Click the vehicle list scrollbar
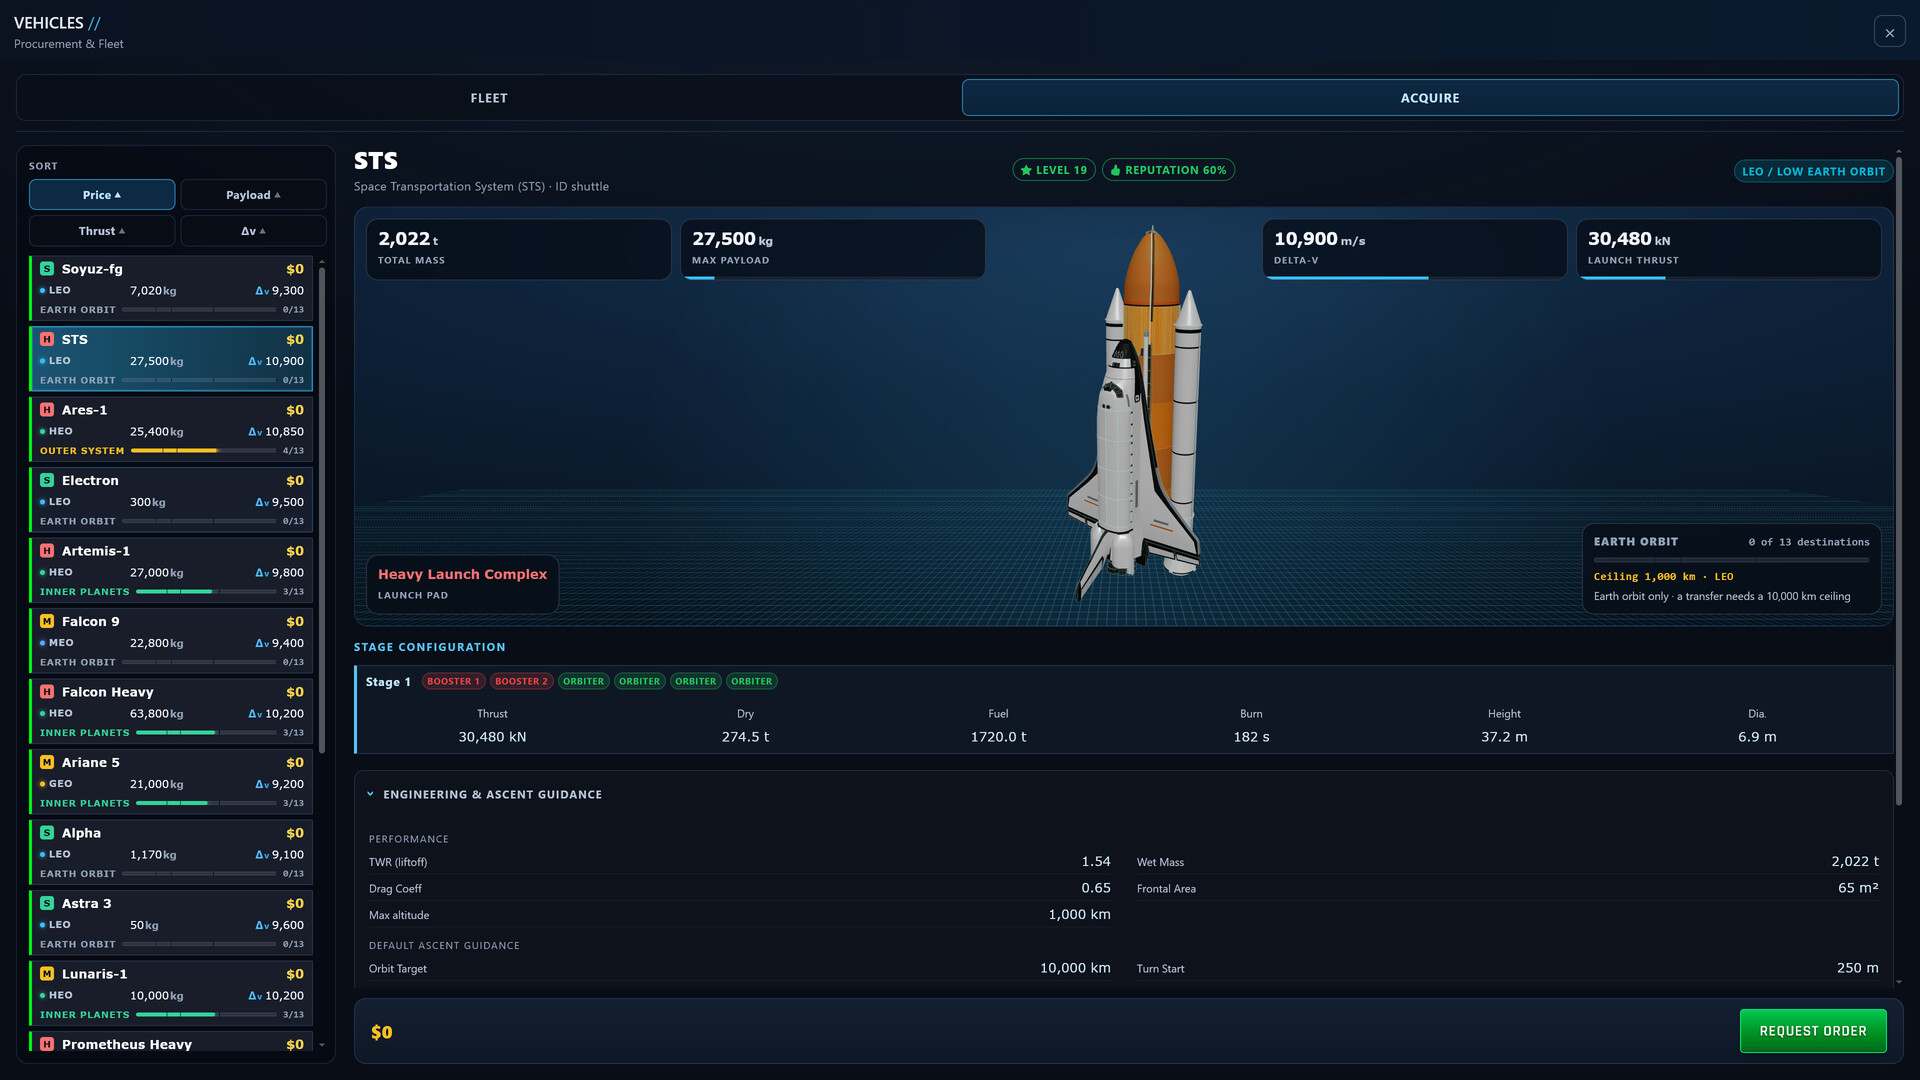 pos(322,510)
